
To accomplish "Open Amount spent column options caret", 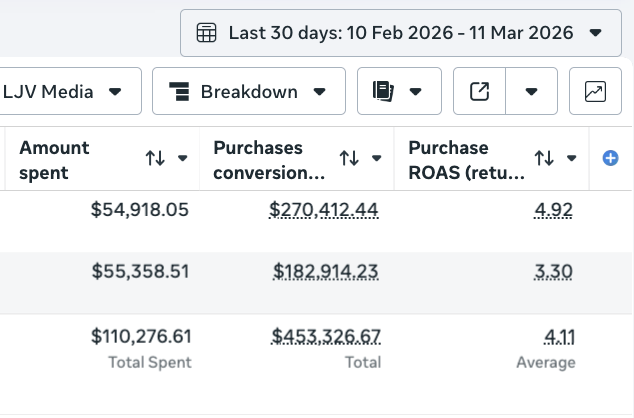I will click(182, 158).
